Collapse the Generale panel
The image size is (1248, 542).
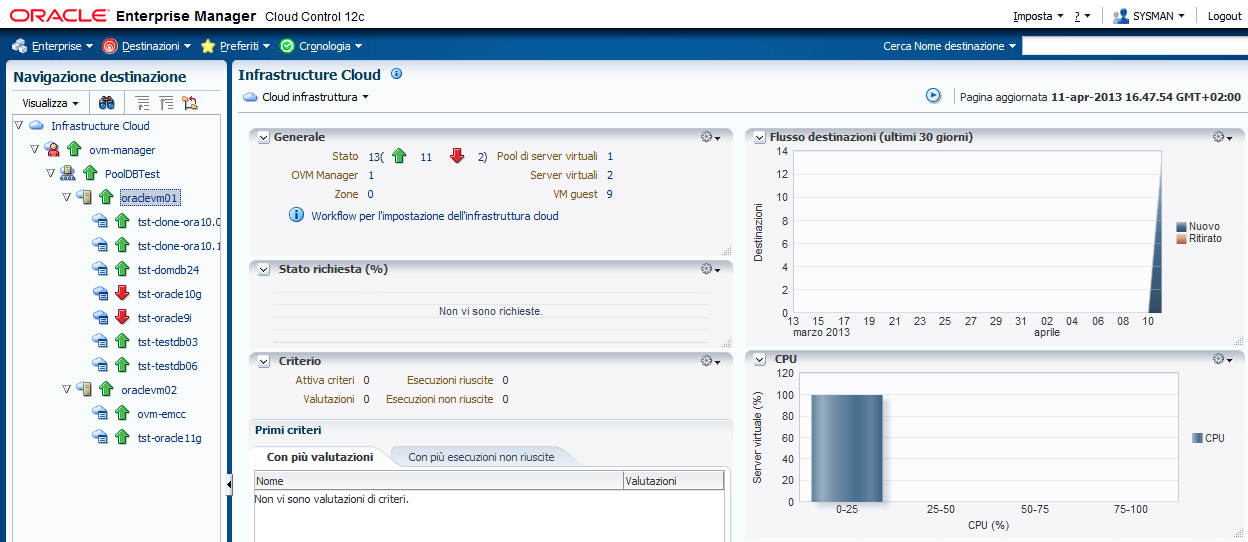click(263, 137)
